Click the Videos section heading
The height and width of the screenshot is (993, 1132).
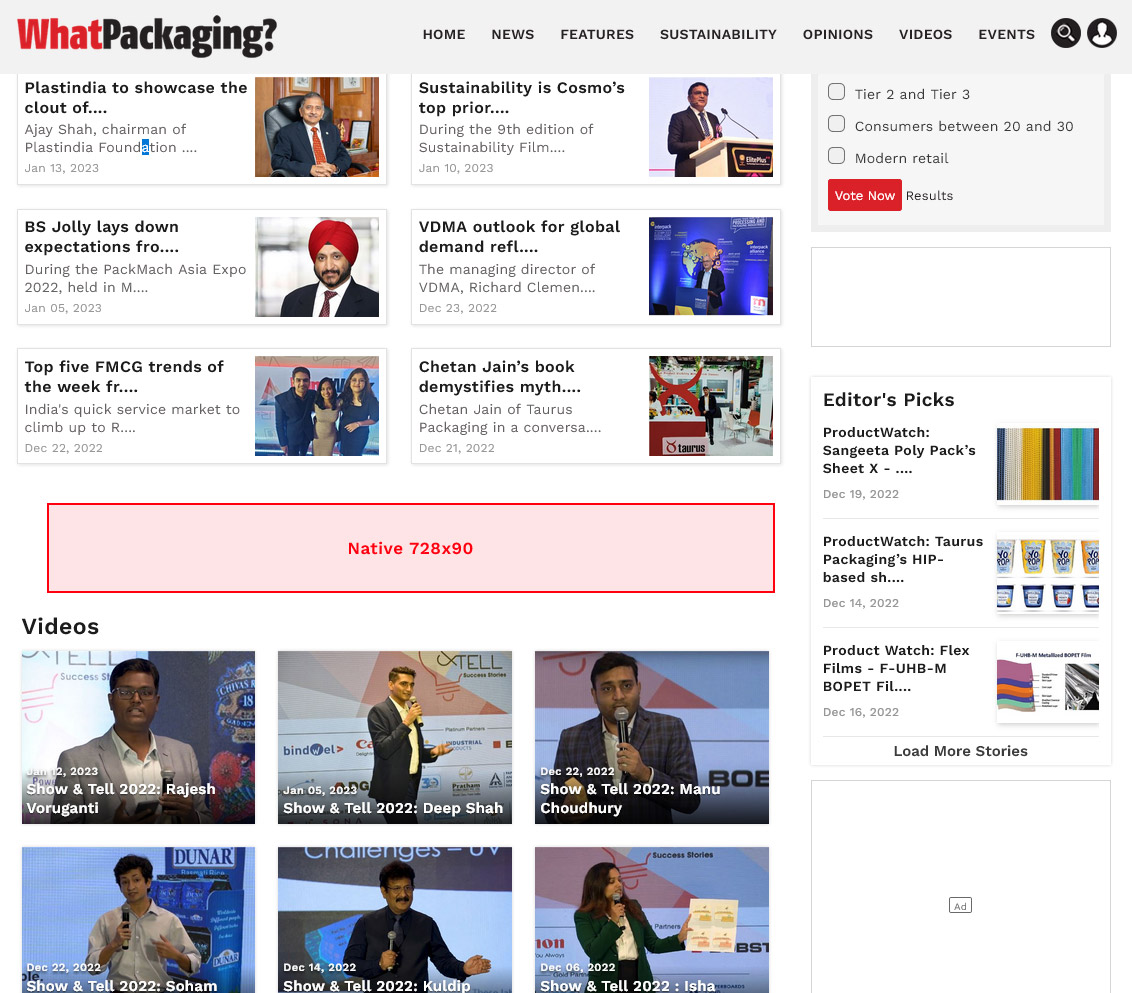click(61, 626)
